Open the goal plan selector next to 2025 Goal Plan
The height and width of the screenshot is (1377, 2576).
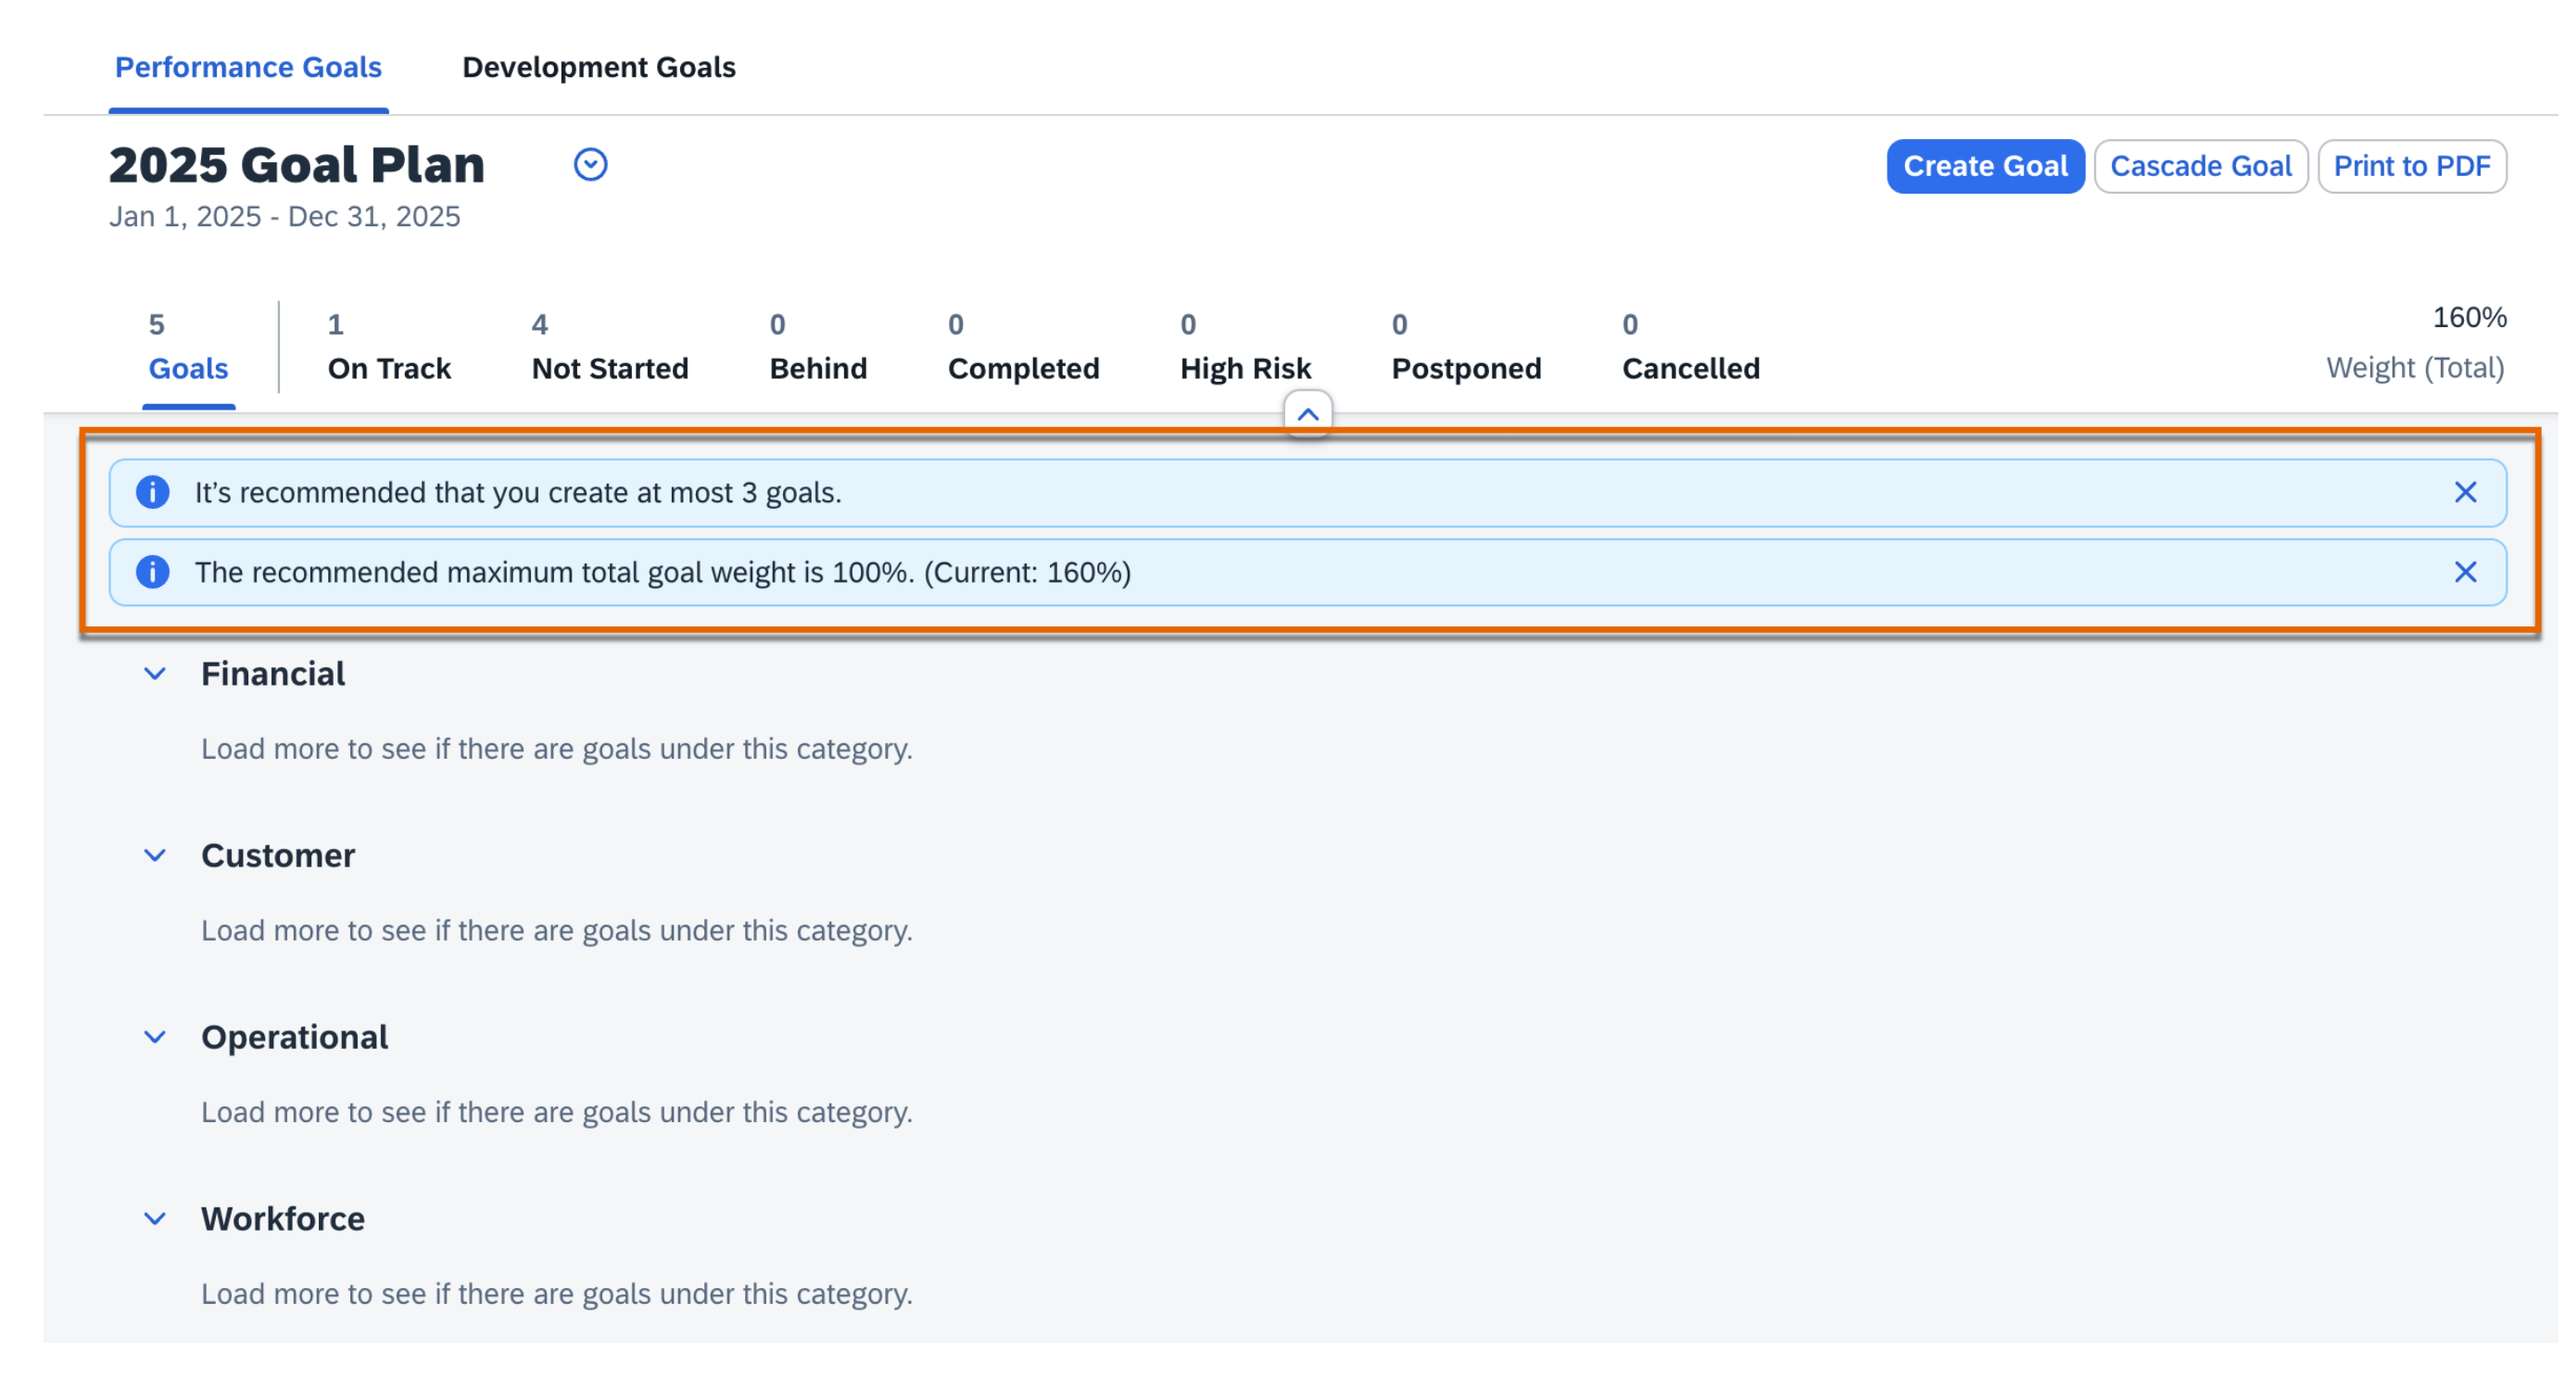(x=590, y=165)
